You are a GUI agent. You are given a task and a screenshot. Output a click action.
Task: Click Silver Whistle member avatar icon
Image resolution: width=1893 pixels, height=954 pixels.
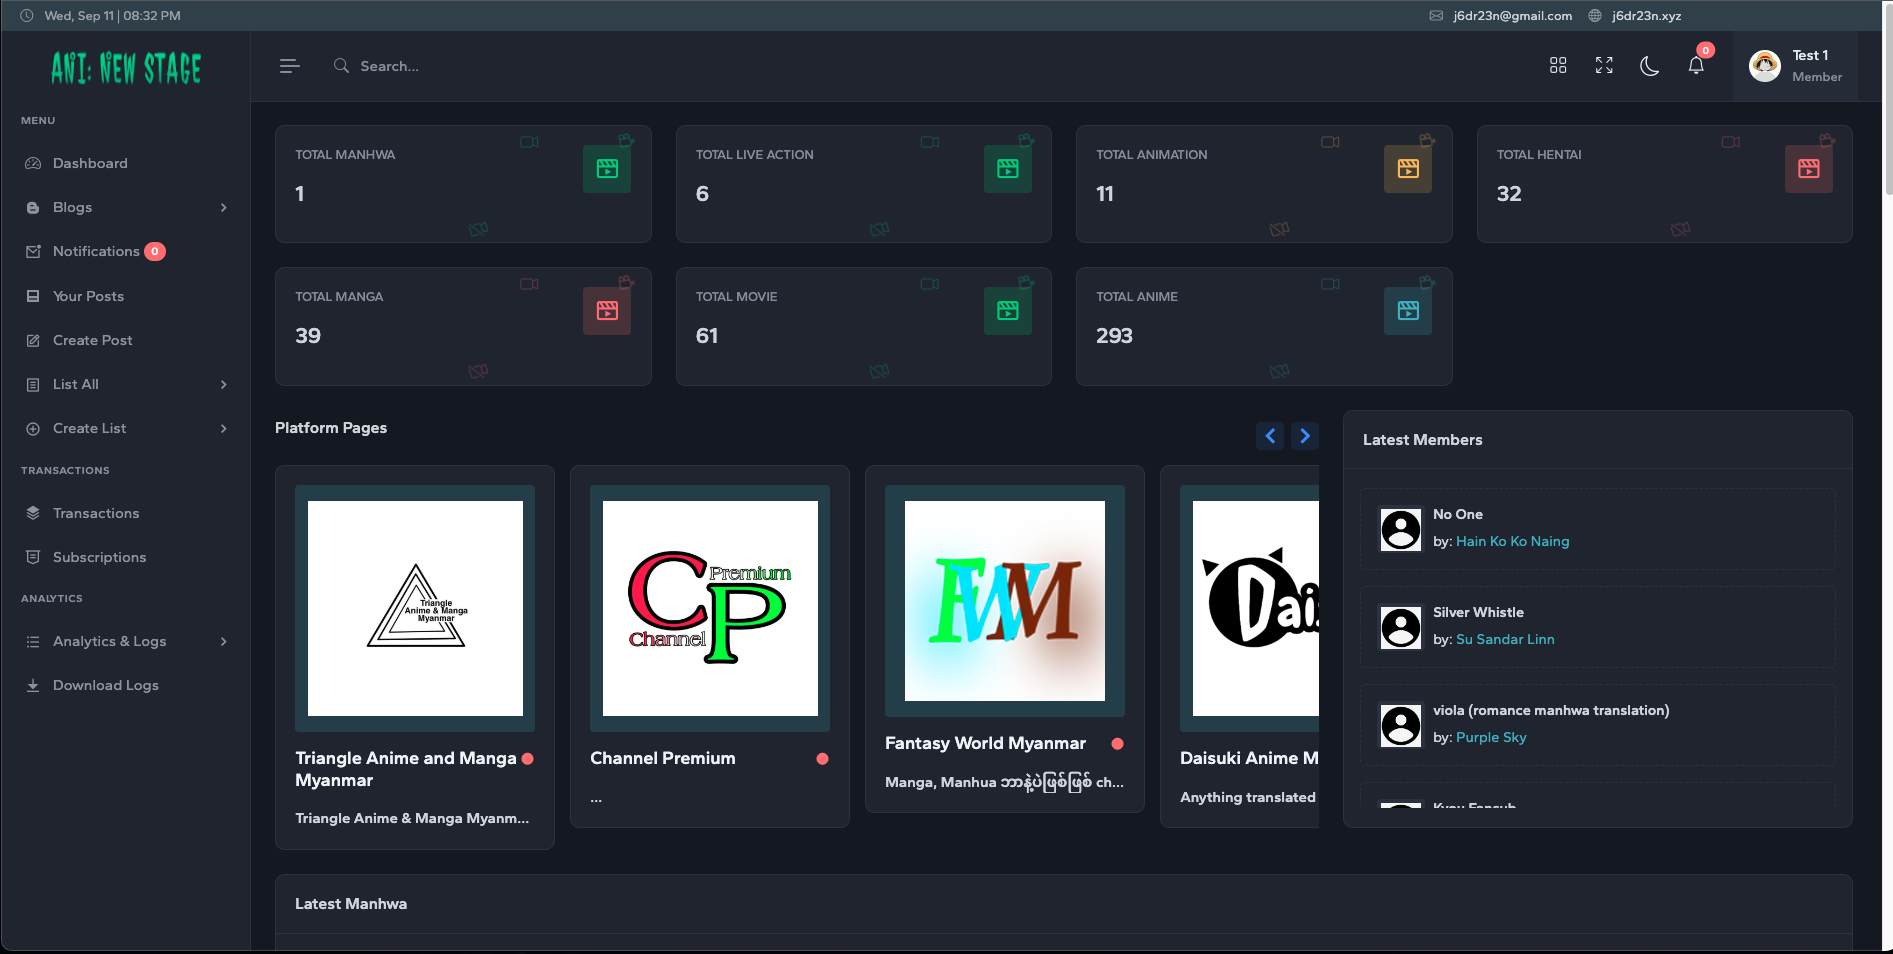pyautogui.click(x=1401, y=627)
